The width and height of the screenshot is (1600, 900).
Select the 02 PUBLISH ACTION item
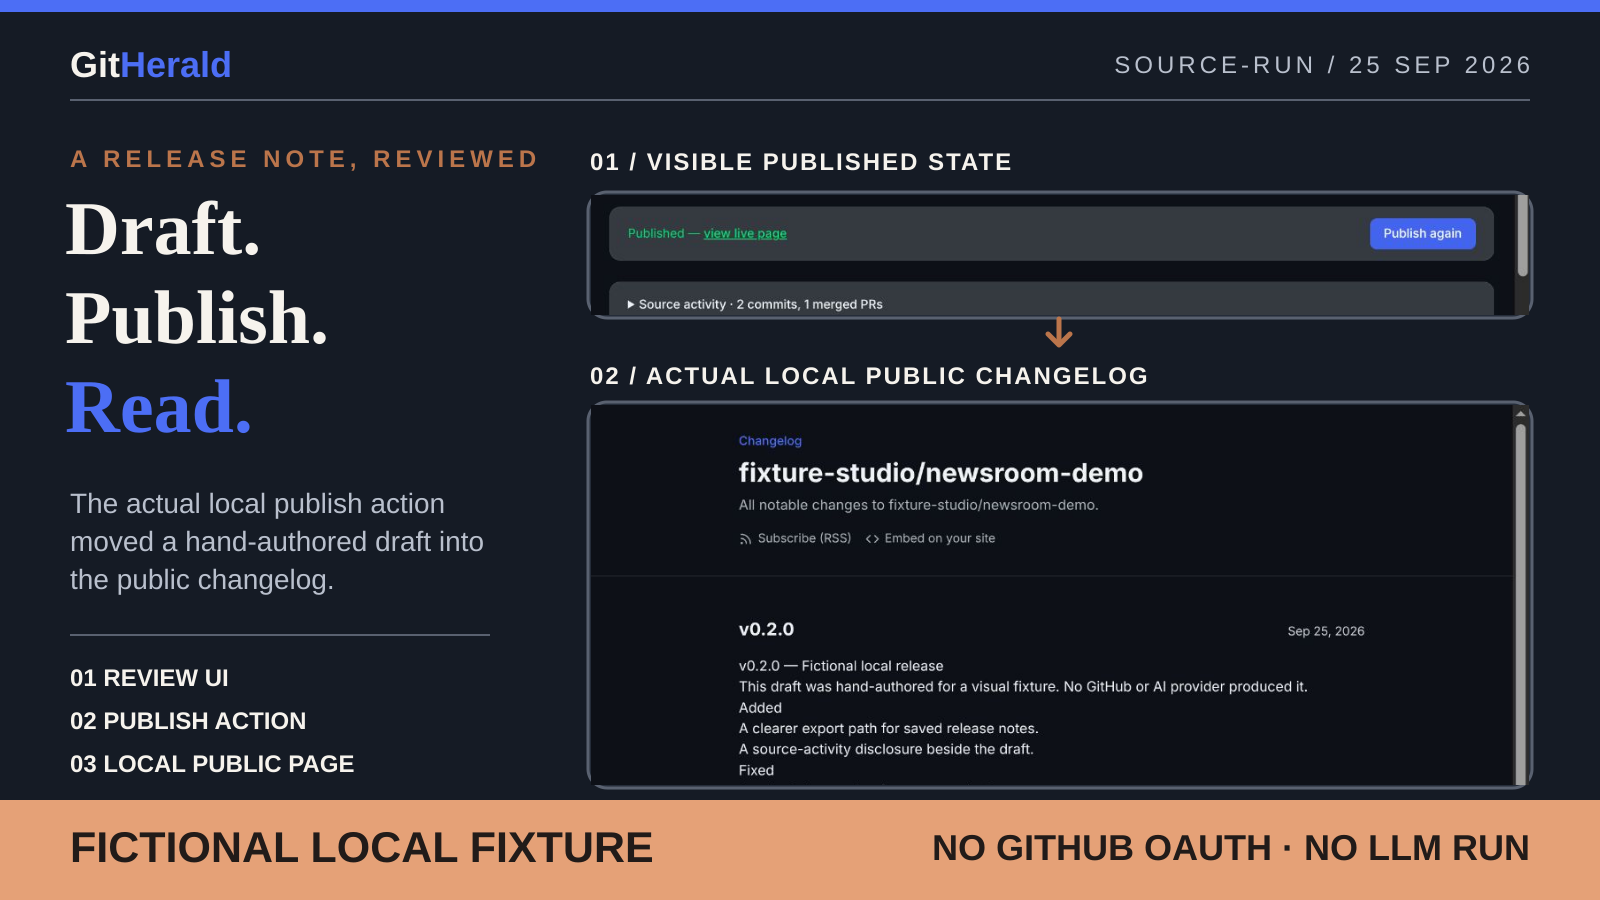point(188,721)
